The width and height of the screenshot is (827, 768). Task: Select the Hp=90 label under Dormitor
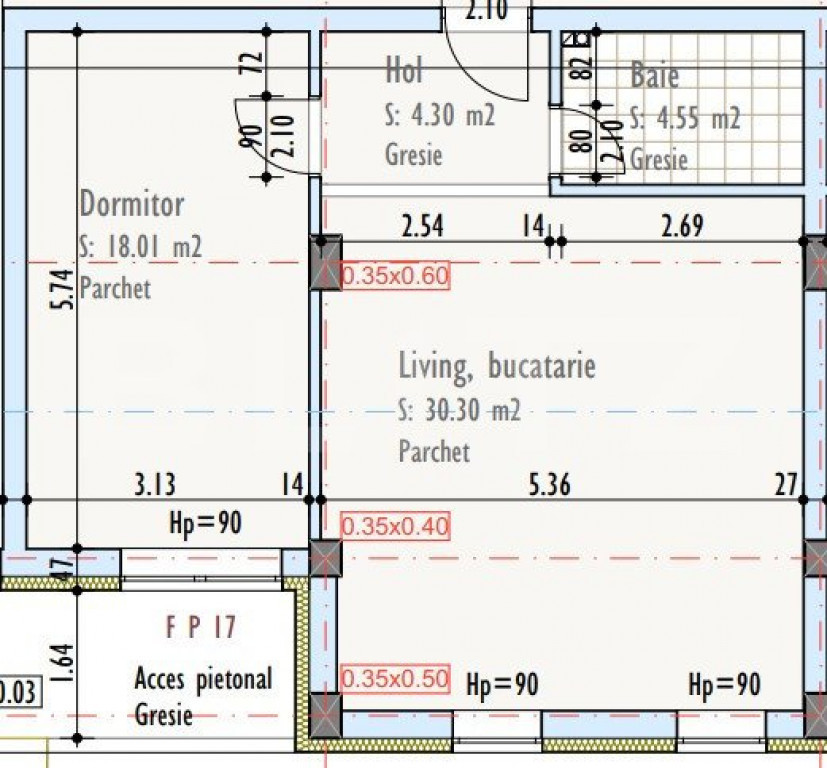[205, 522]
